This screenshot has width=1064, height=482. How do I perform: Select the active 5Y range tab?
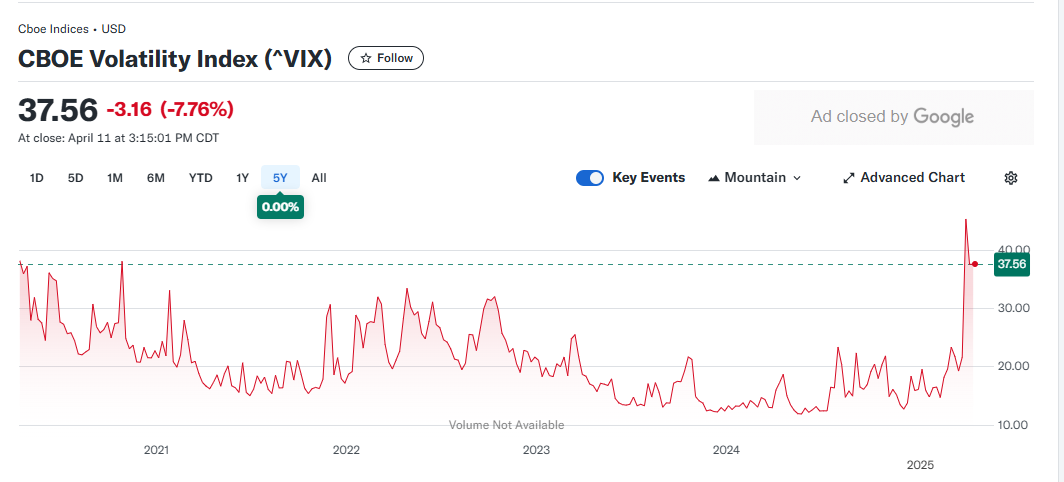[280, 178]
